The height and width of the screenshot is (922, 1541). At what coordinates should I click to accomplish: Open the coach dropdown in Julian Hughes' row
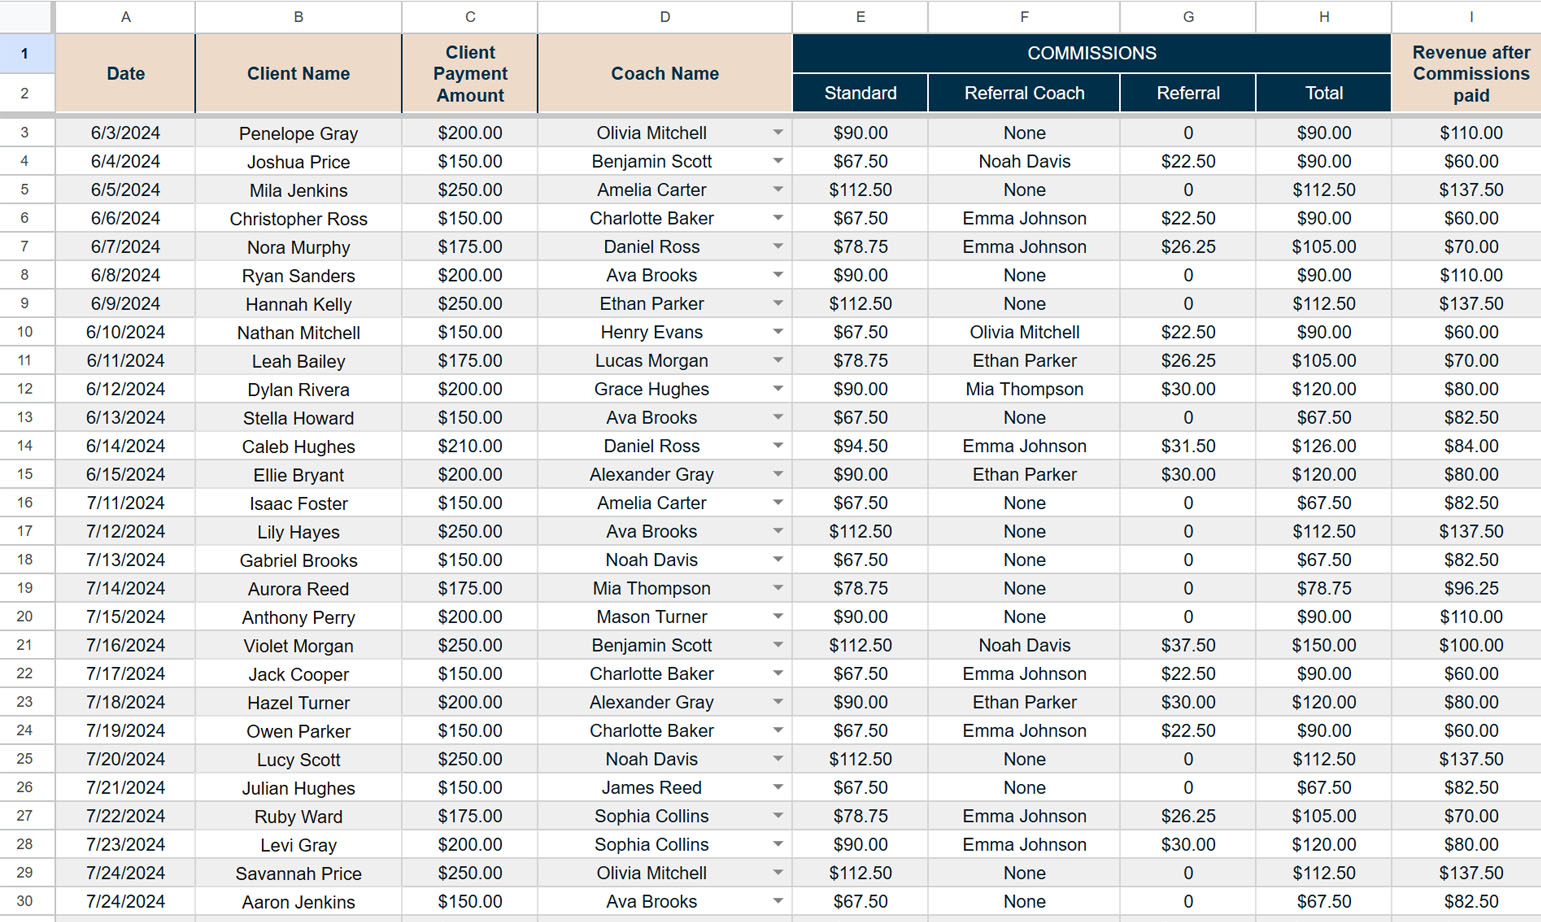coord(777,788)
